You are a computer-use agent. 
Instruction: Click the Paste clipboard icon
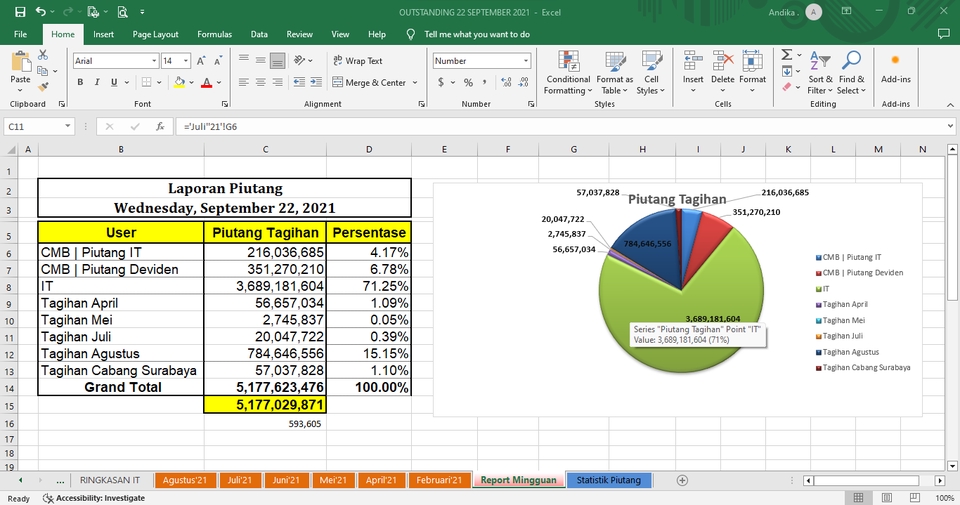click(x=20, y=62)
